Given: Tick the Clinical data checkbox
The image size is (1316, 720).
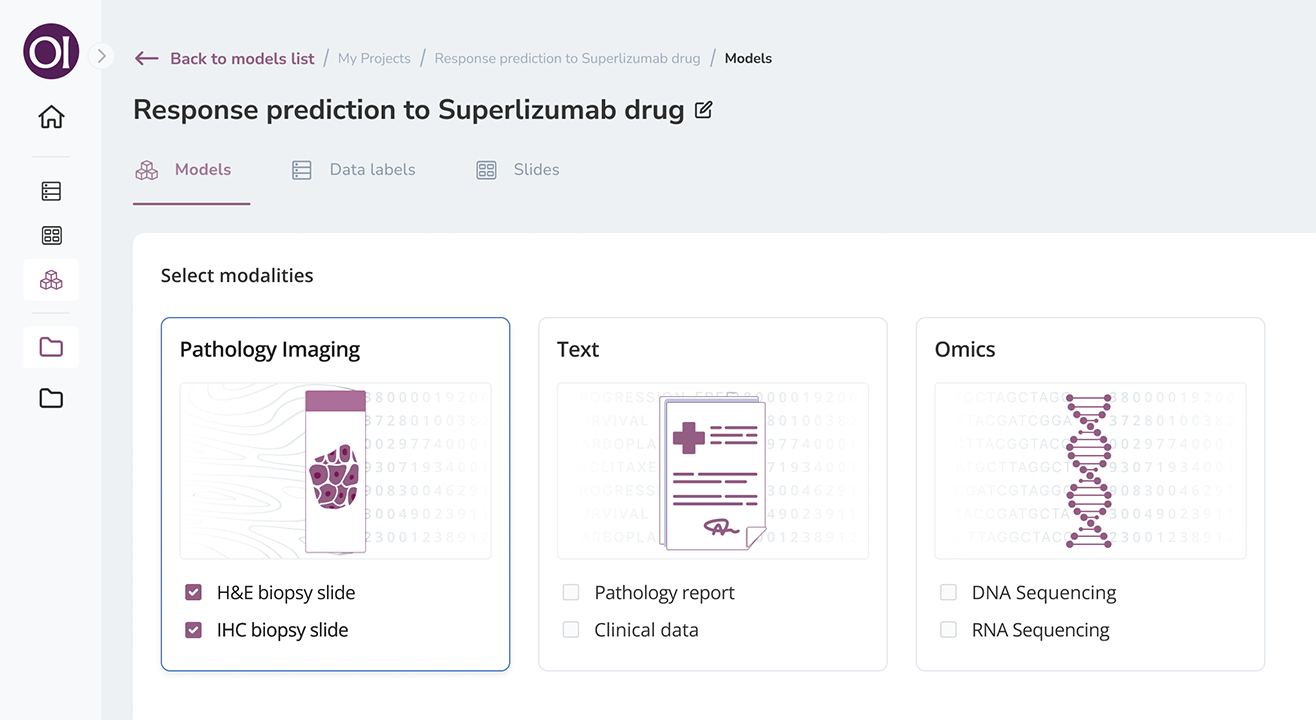Looking at the screenshot, I should point(571,630).
